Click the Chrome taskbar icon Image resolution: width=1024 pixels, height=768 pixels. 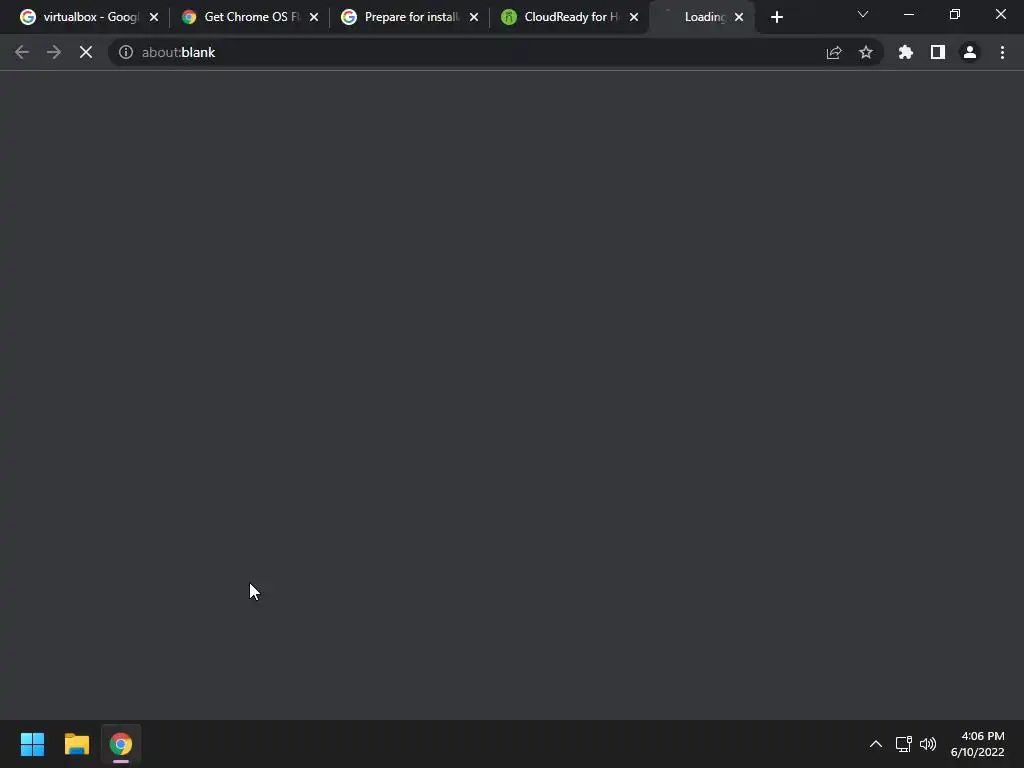tap(121, 744)
